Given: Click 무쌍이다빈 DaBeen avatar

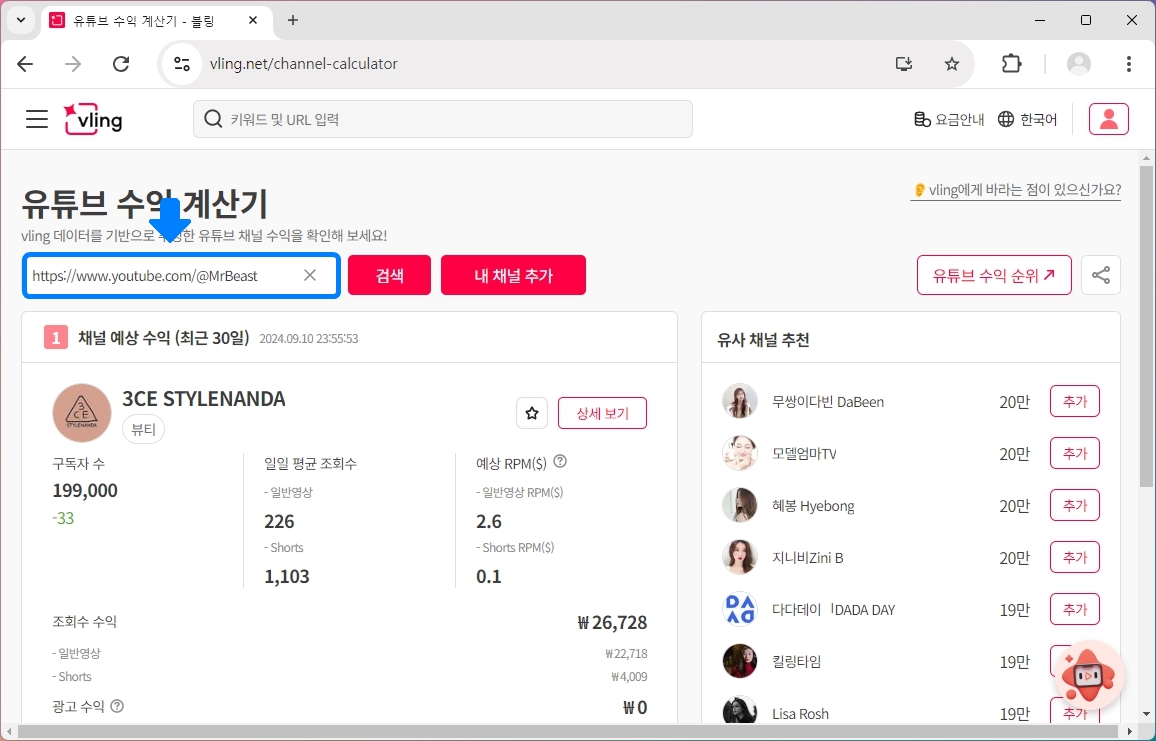Looking at the screenshot, I should (x=739, y=401).
